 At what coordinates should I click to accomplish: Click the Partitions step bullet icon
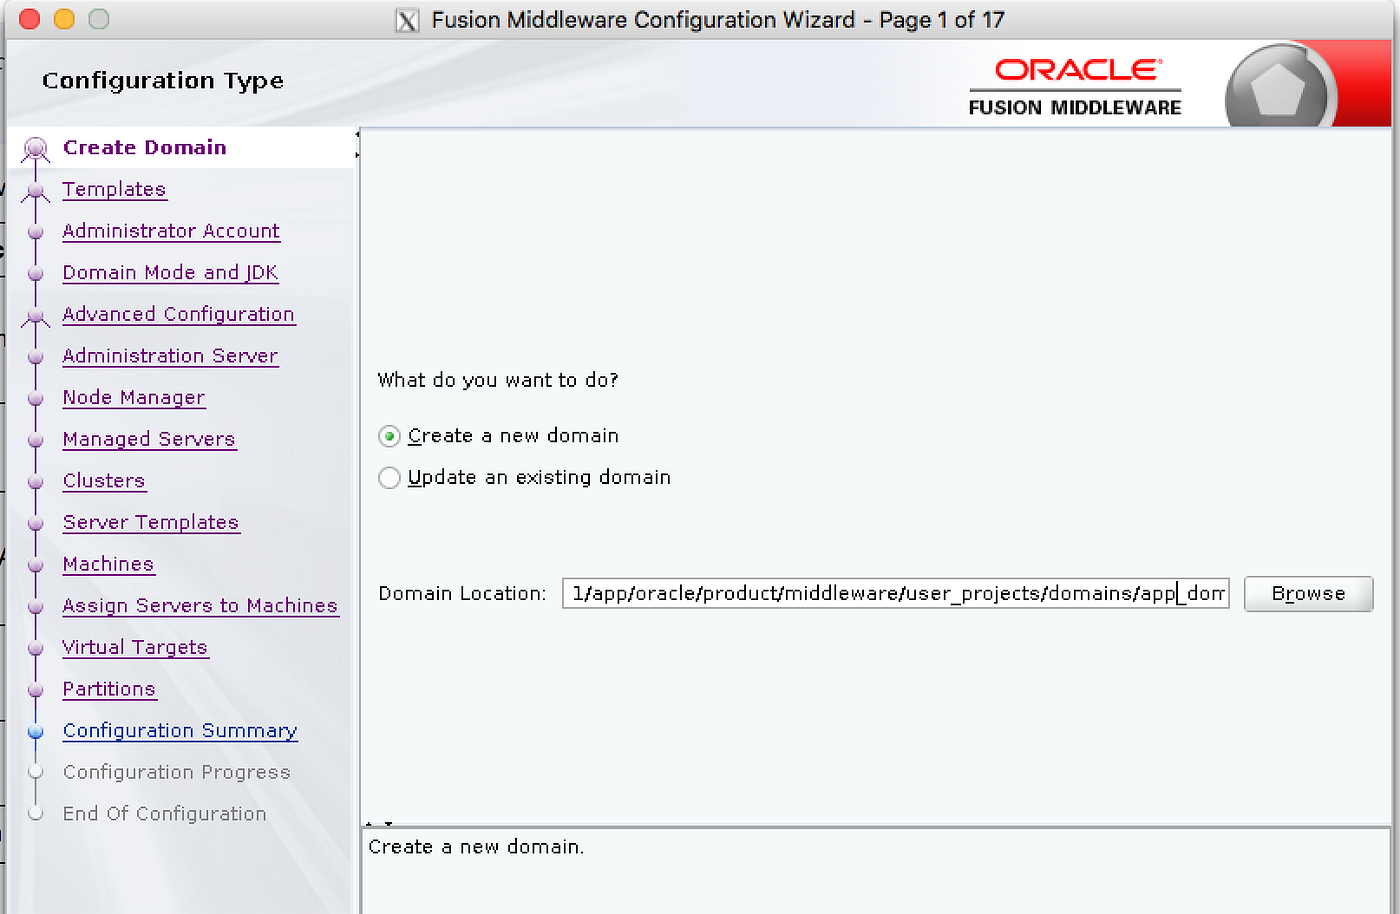[x=36, y=690]
